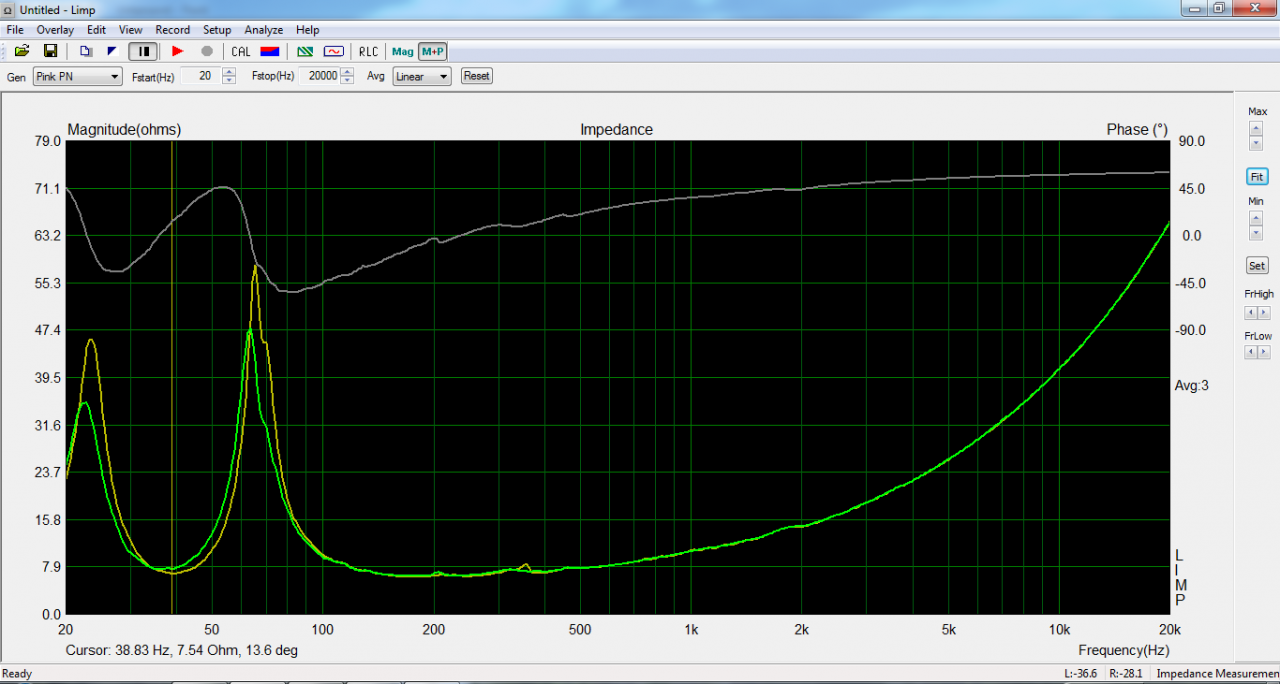Expand the Avg Linear dropdown
The width and height of the screenshot is (1280, 684).
pos(422,76)
